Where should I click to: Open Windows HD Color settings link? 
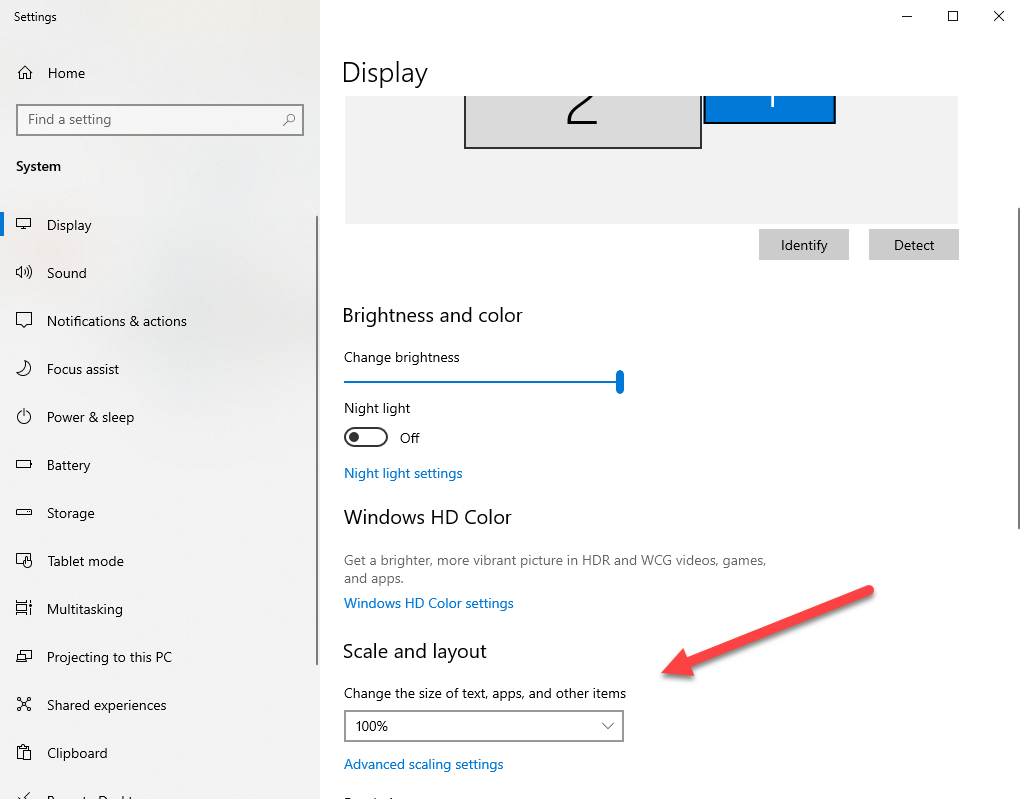(429, 603)
